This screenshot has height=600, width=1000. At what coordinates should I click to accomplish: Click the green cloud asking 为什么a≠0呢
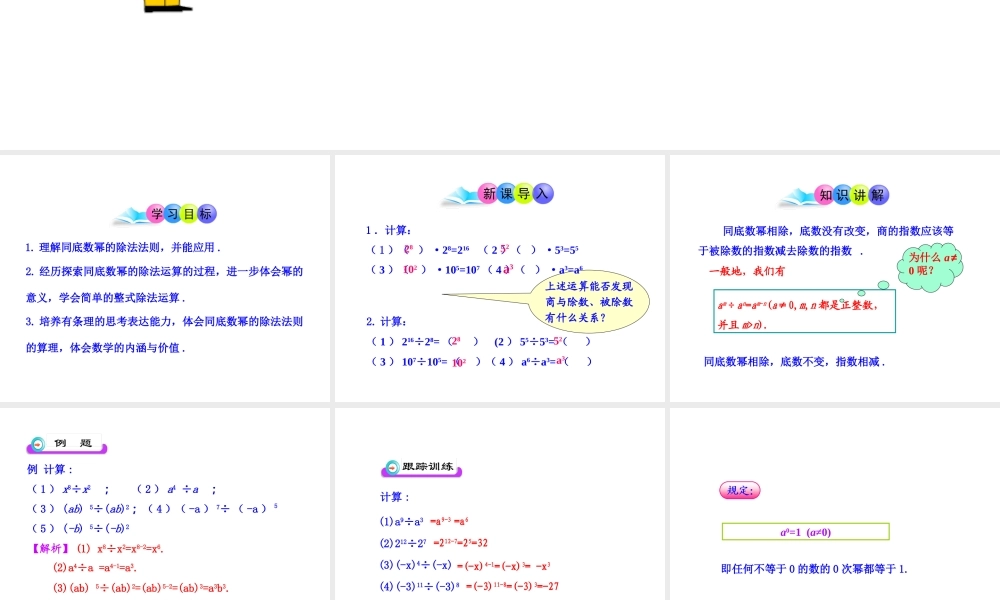928,265
